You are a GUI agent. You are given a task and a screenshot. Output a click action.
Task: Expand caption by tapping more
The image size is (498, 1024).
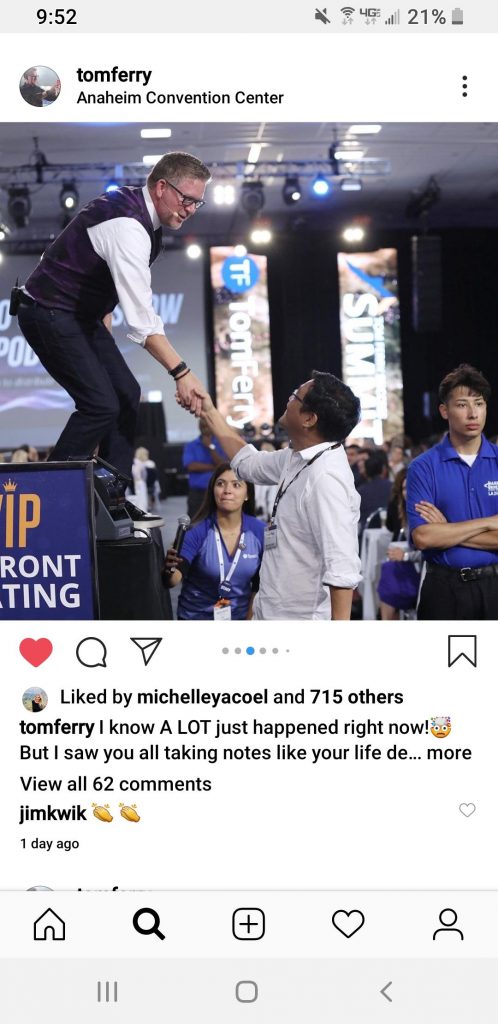(x=449, y=752)
